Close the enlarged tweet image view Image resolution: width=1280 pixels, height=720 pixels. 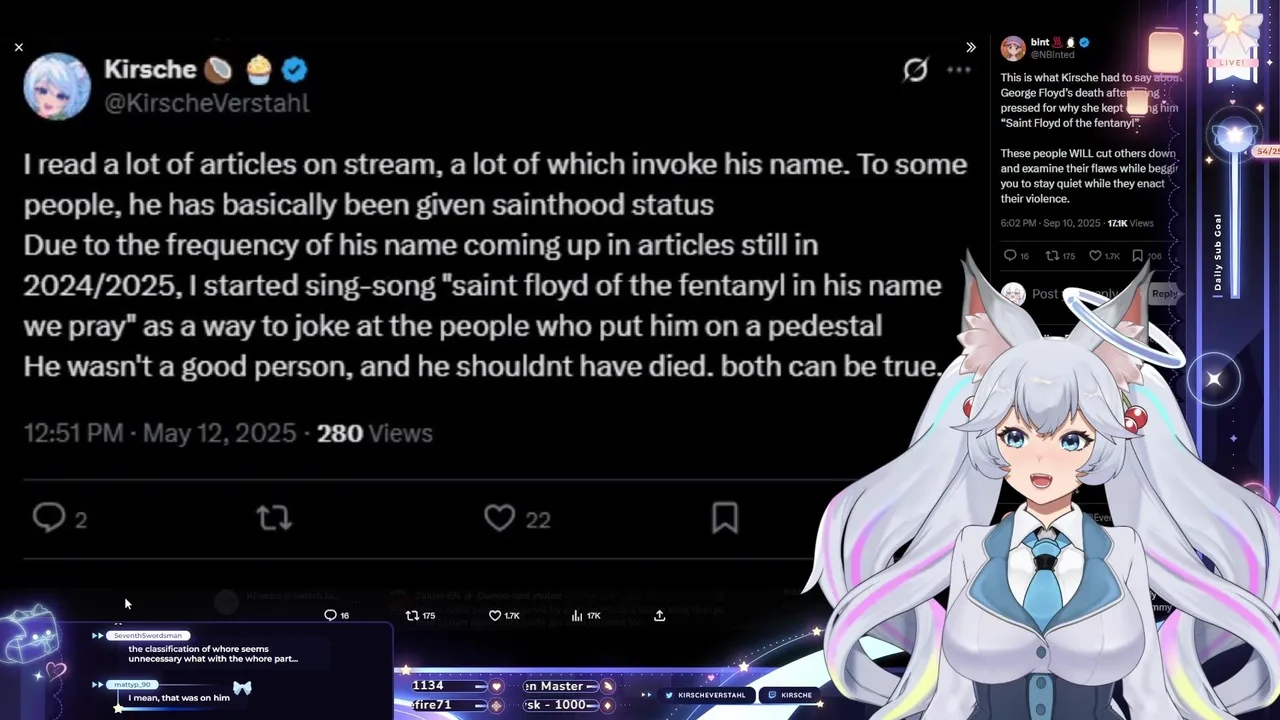coord(19,47)
